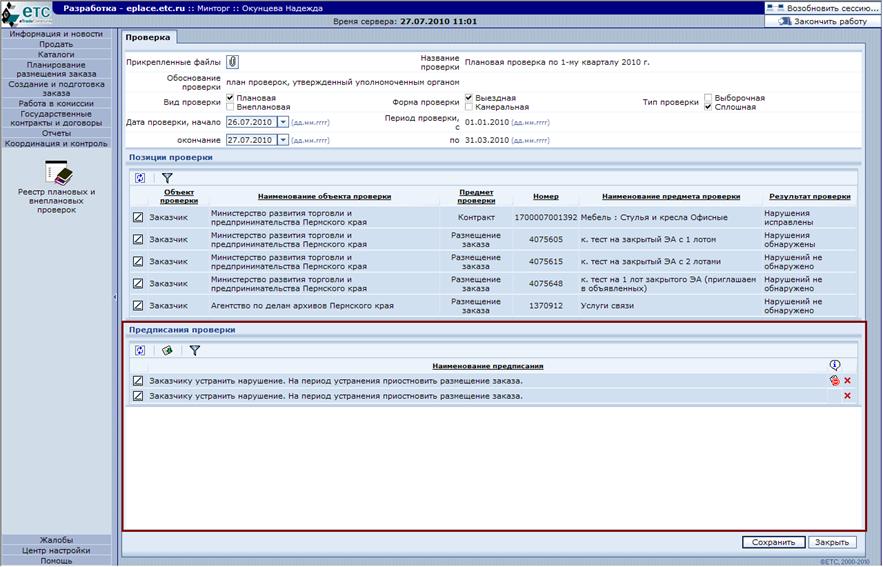Open attached files paperclip icon
This screenshot has height=567, width=883.
[x=233, y=62]
